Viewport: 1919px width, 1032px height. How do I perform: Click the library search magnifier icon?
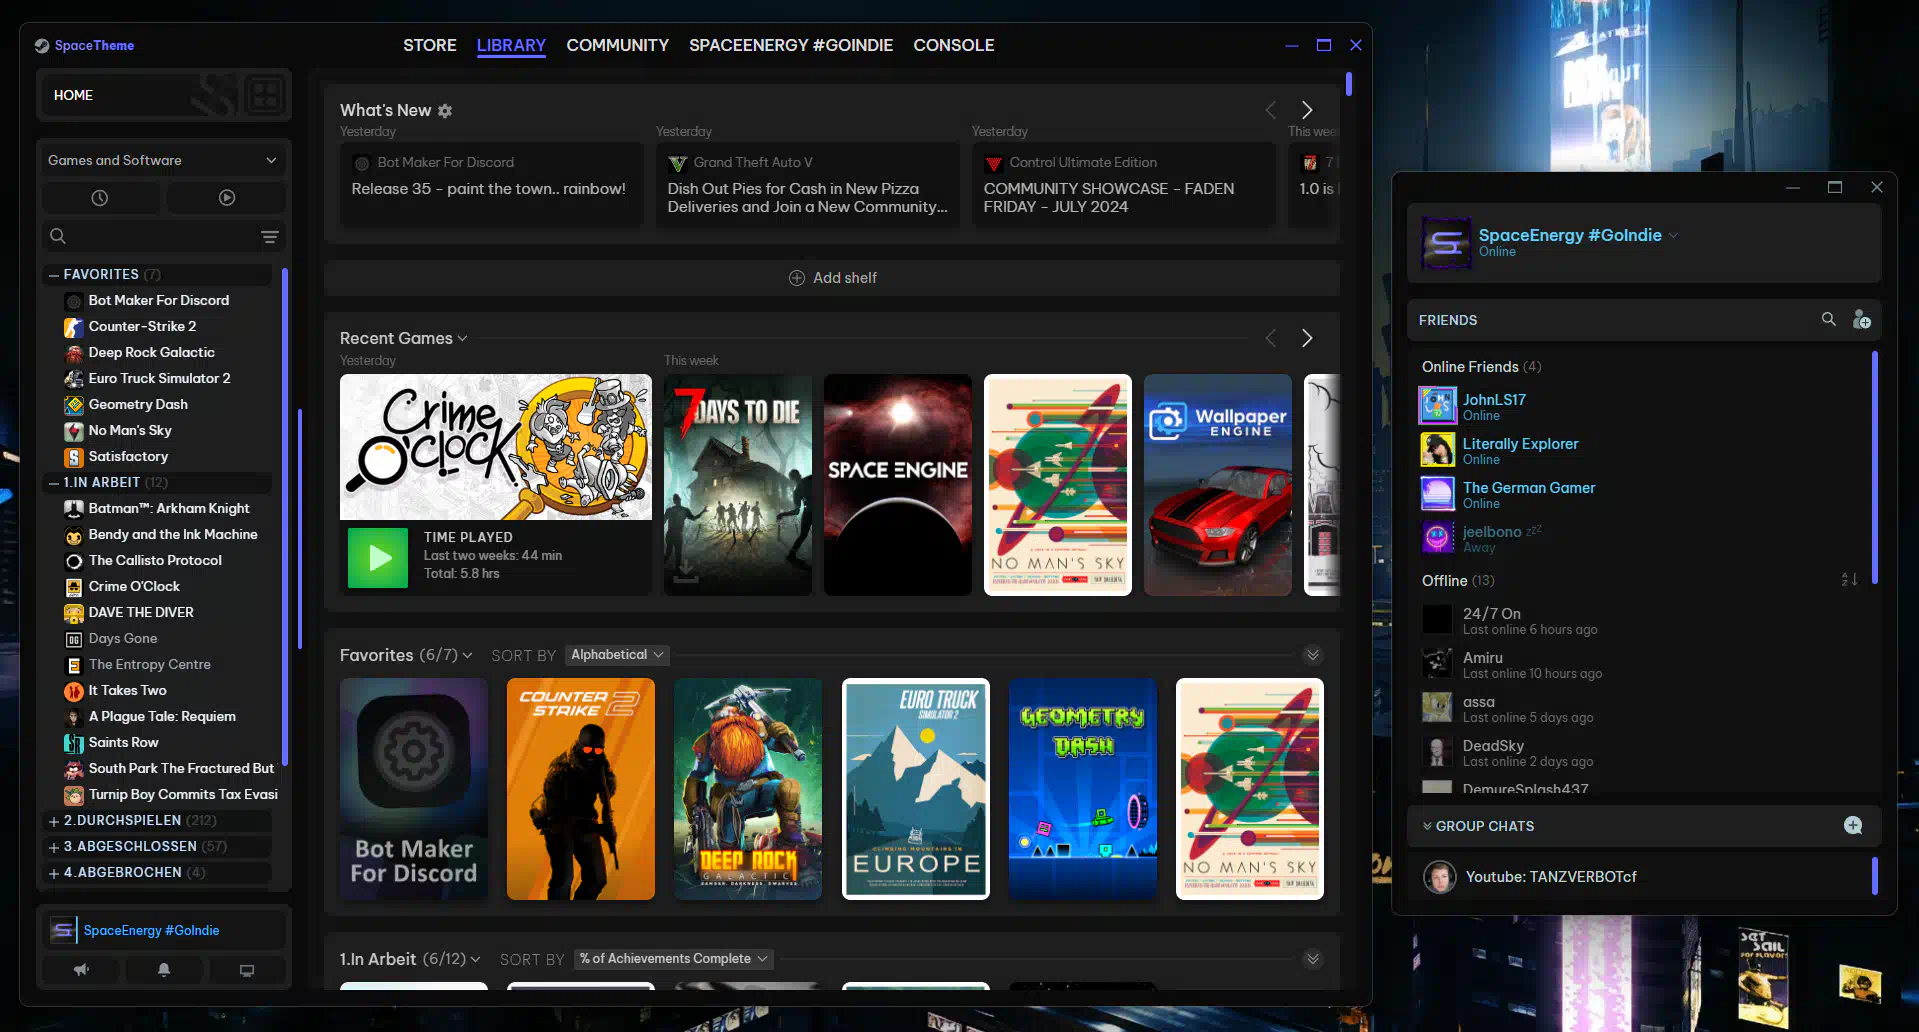[58, 236]
